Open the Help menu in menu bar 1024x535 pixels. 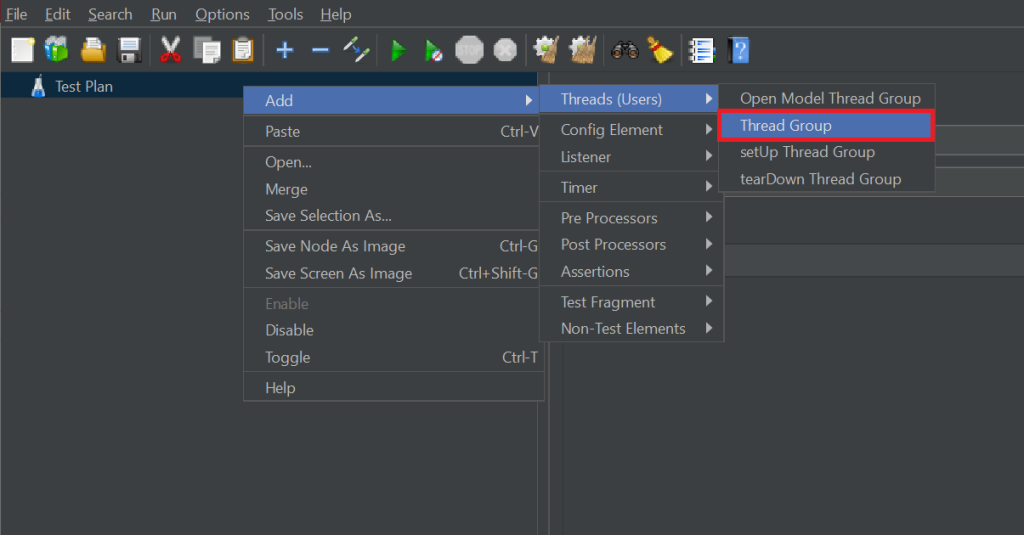[336, 14]
